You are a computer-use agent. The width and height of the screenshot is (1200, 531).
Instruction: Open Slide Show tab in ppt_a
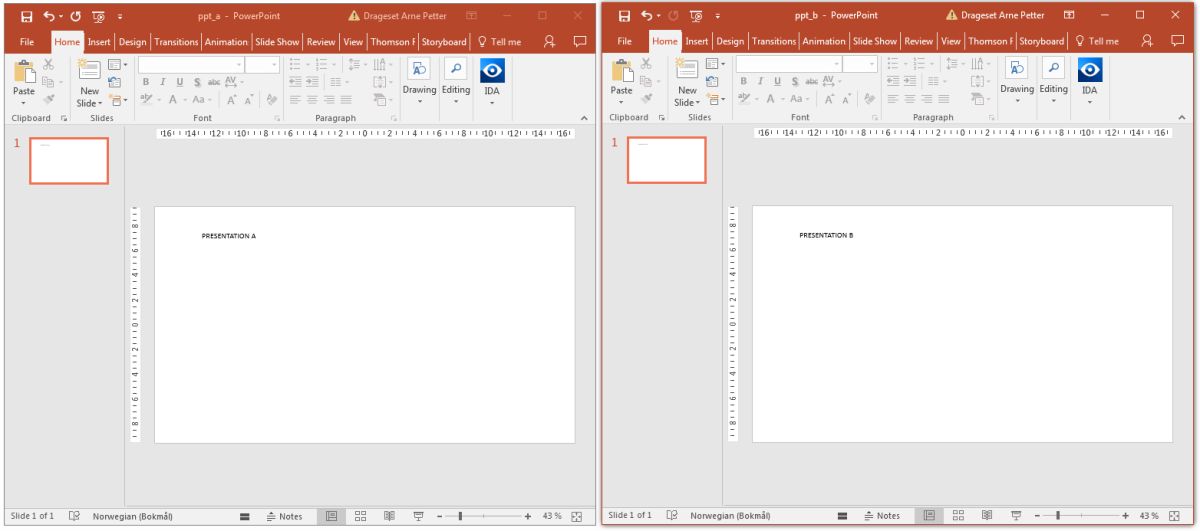(277, 41)
